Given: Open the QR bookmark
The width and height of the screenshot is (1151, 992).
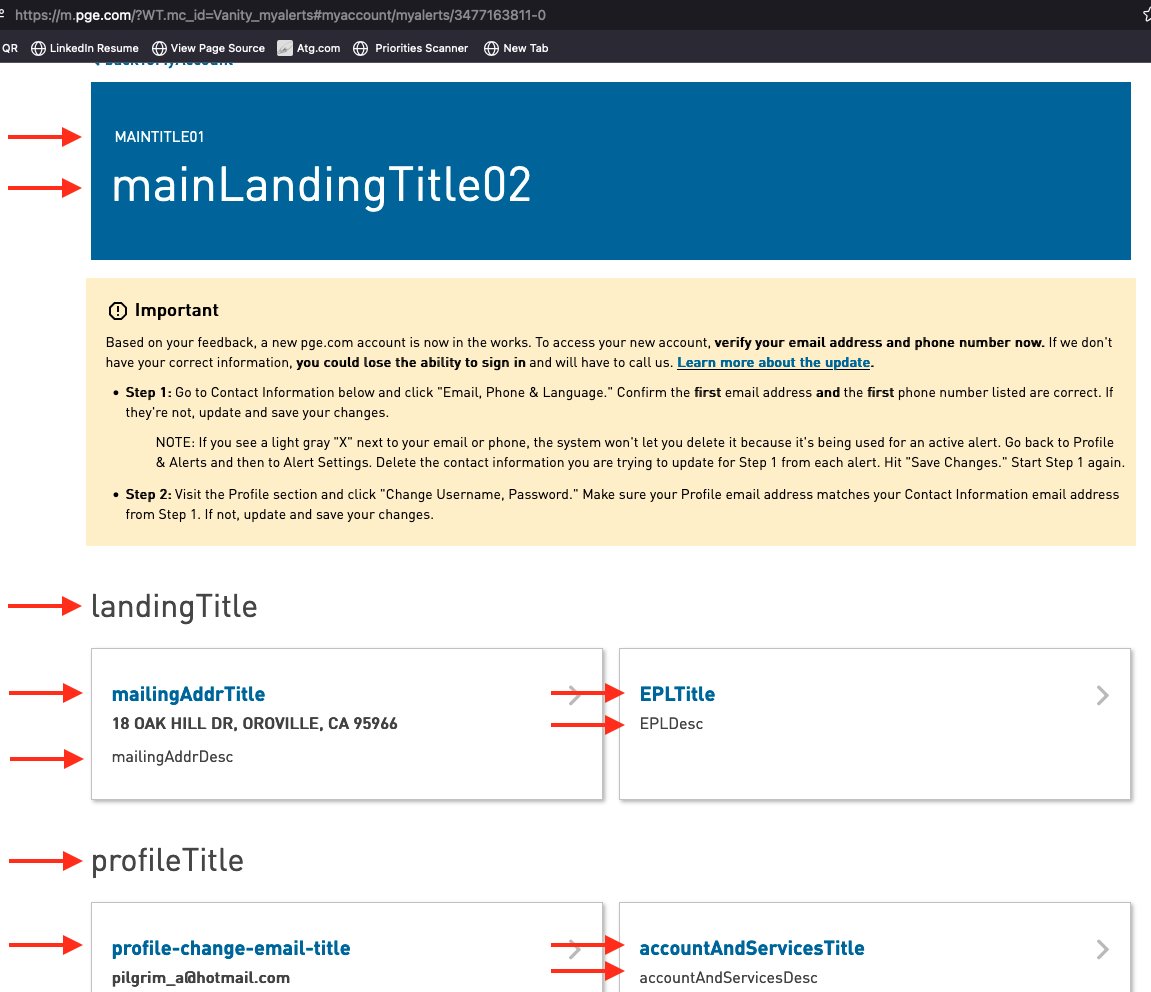Looking at the screenshot, I should tap(10, 48).
